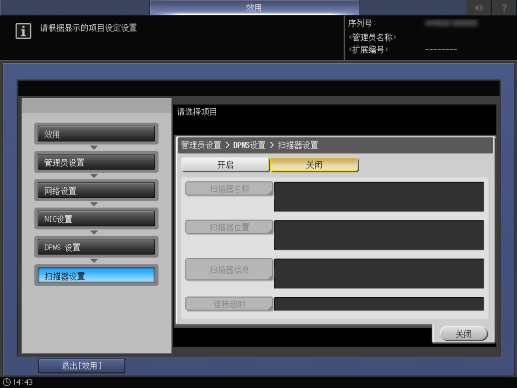Open 网络设置 in the left menu
Viewport: 517px width, 388px height.
click(96, 191)
